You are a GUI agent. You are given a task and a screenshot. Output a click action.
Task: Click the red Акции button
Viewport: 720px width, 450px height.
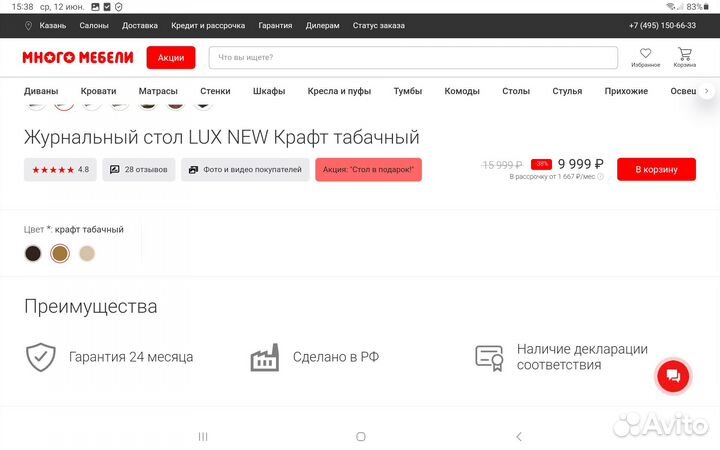click(171, 58)
